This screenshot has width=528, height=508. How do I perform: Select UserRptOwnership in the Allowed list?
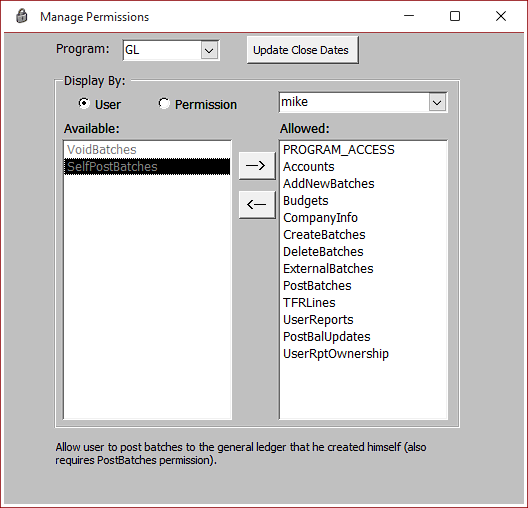pyautogui.click(x=363, y=353)
